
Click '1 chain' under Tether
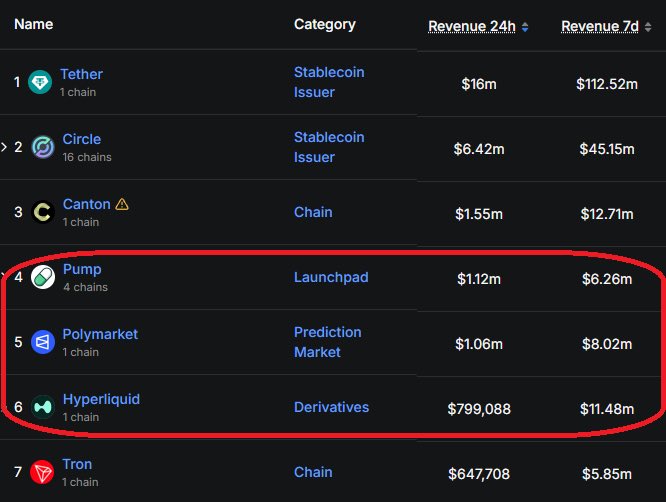click(x=78, y=92)
